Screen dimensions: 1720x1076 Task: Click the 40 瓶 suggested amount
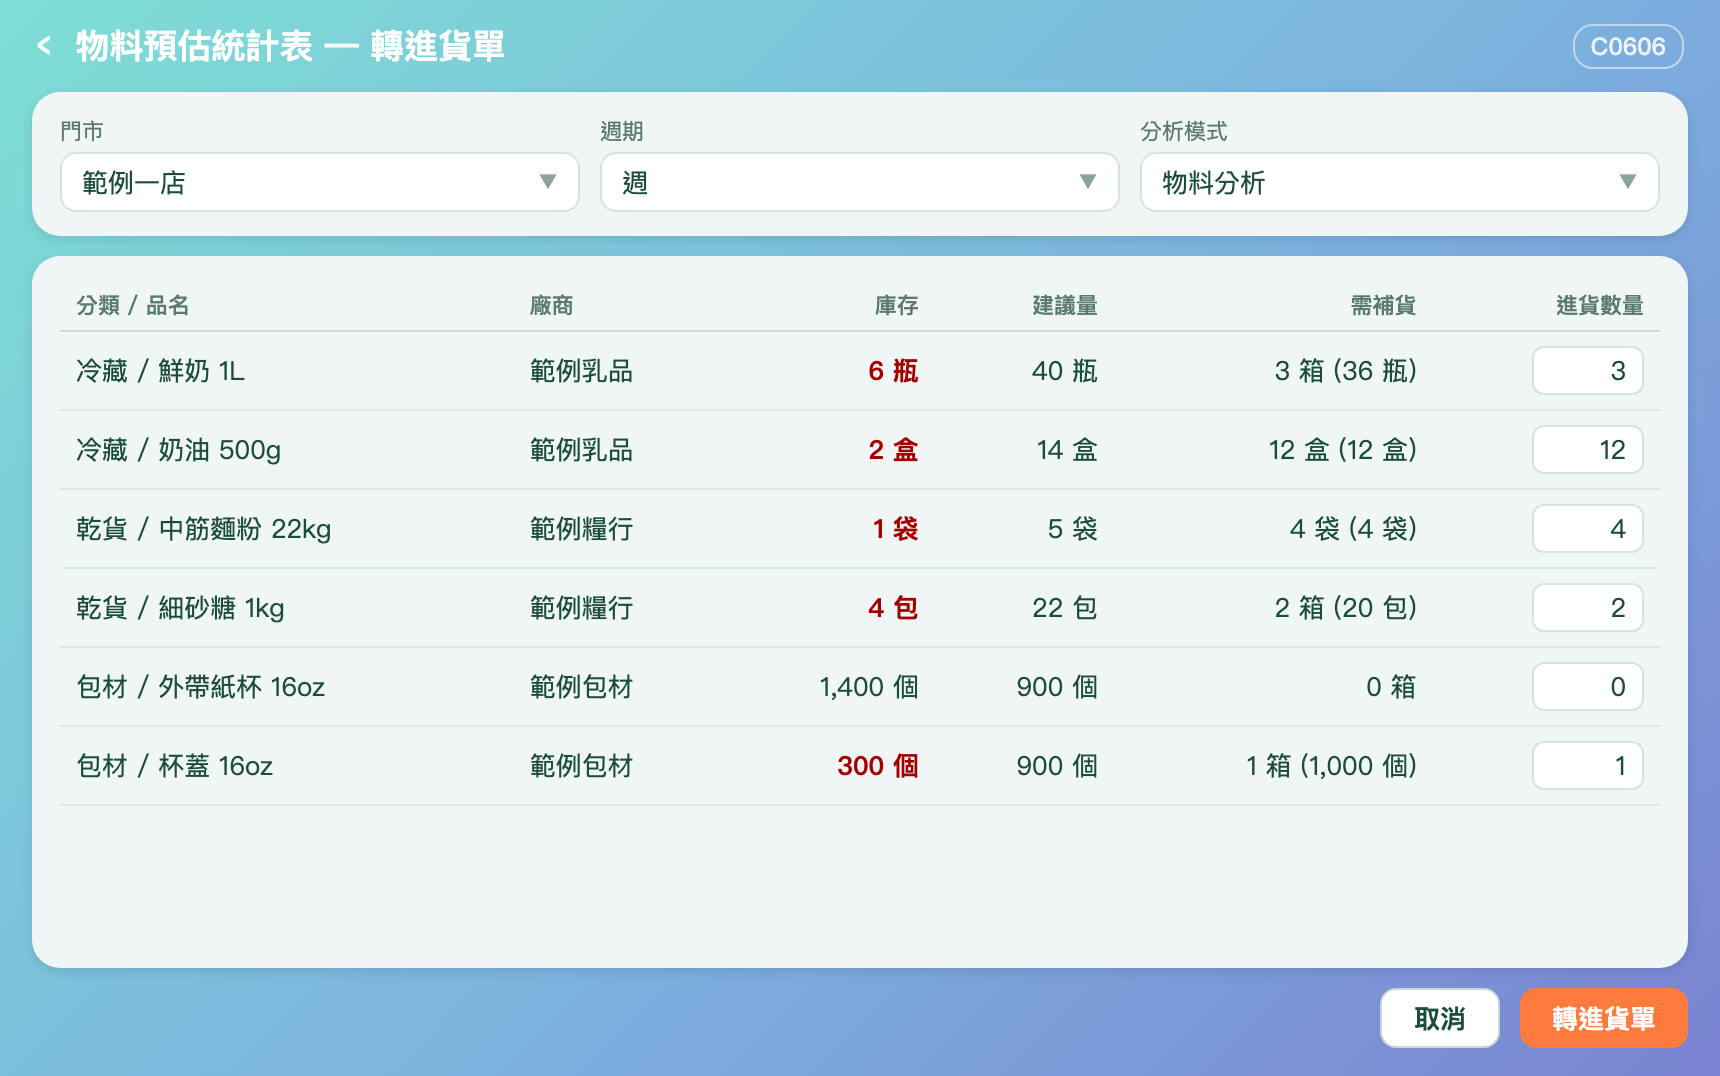[1065, 371]
